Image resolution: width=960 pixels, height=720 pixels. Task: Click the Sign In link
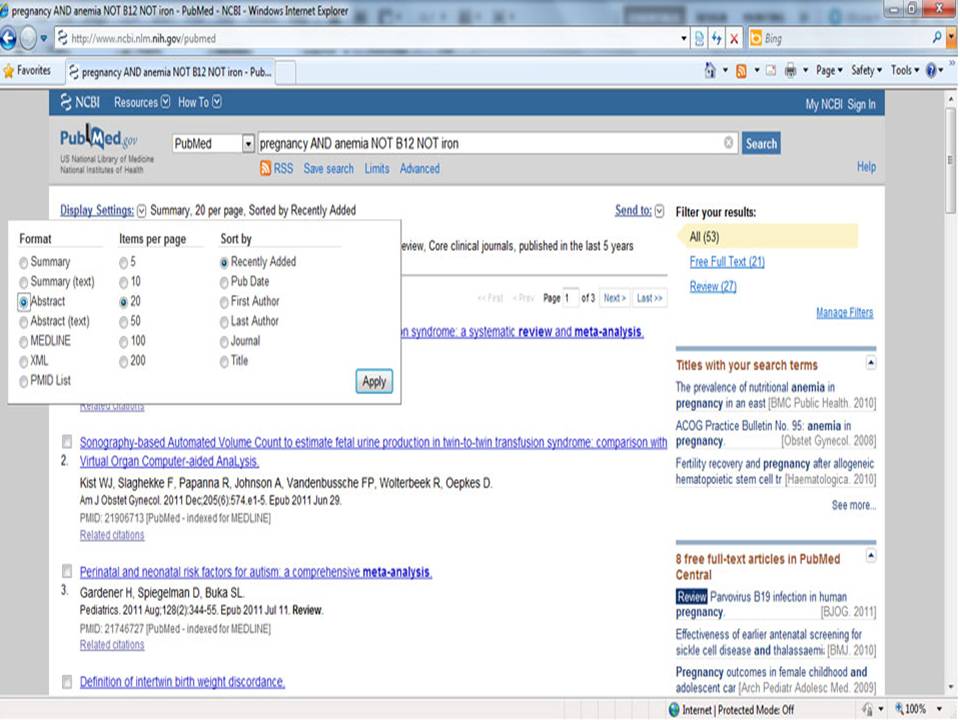[861, 104]
